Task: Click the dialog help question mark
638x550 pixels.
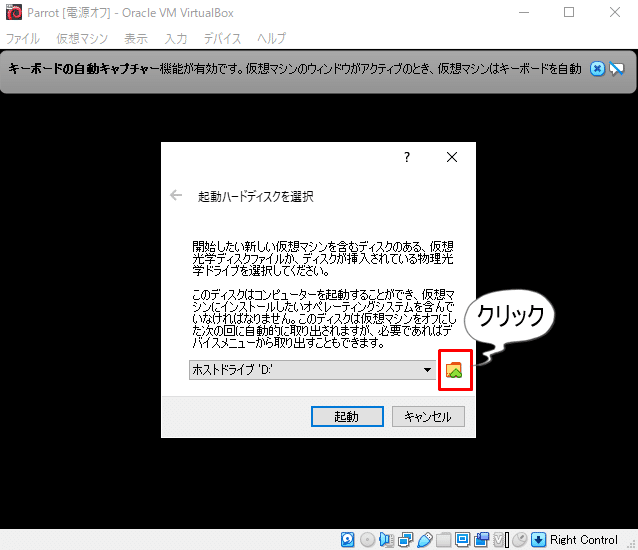Action: click(x=407, y=157)
